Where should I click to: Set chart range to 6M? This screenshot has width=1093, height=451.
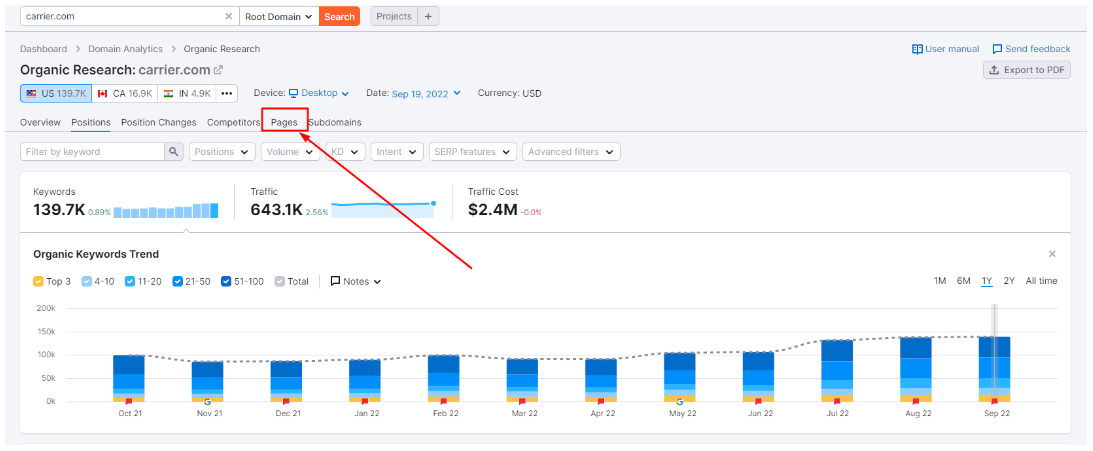coord(963,281)
